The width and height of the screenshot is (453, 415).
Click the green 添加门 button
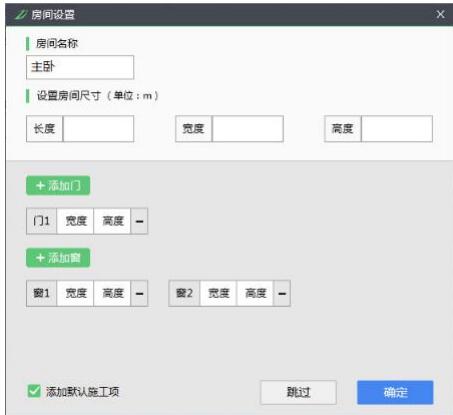[58, 185]
